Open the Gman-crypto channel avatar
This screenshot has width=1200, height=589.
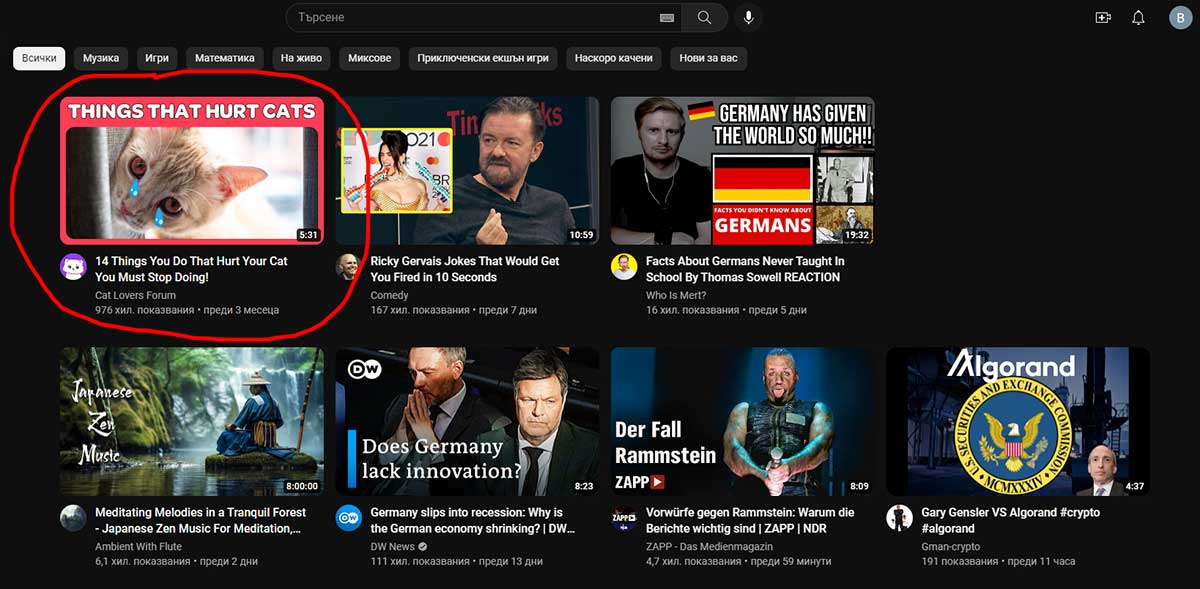(899, 518)
